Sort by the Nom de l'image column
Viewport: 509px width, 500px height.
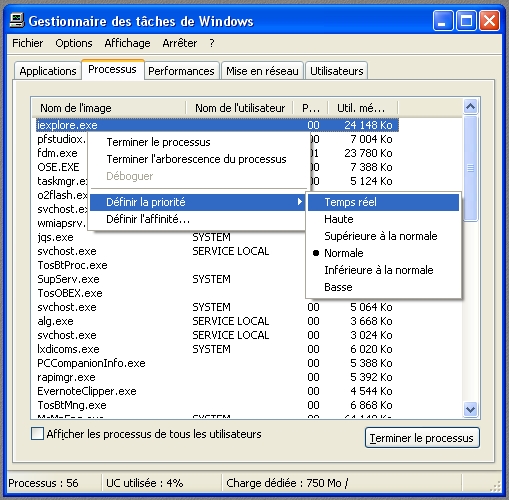tap(109, 108)
